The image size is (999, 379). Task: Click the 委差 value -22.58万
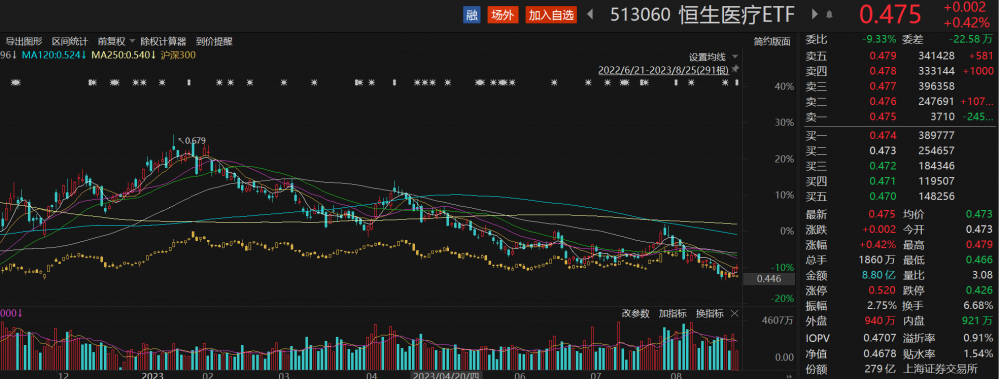(972, 39)
